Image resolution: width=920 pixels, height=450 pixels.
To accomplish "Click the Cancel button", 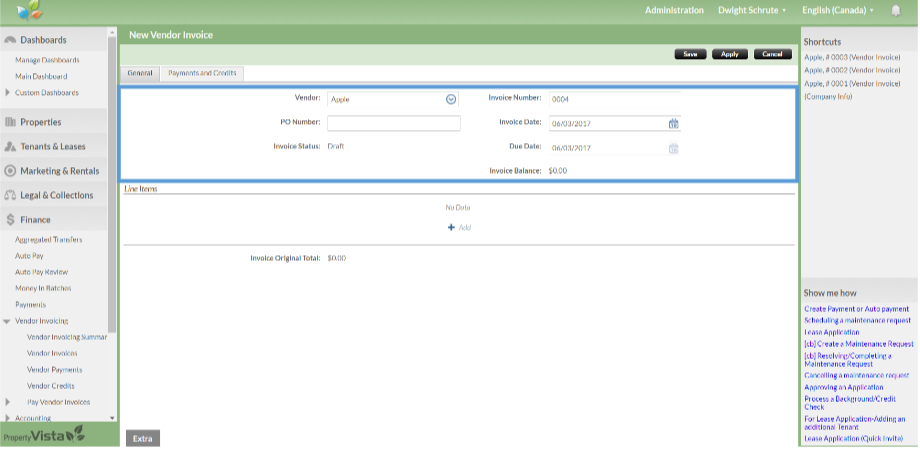I will pos(772,54).
